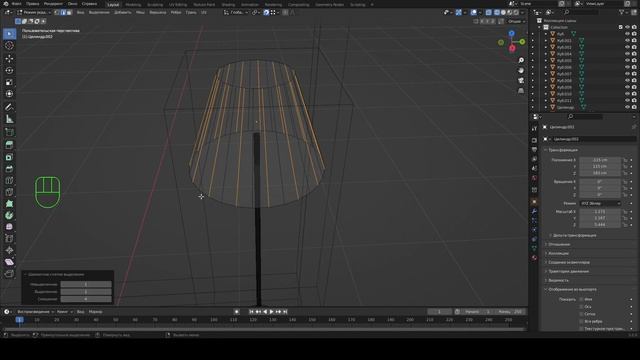
Task: Toggle Collection exclude checkbox in outliner
Action: click(621, 27)
